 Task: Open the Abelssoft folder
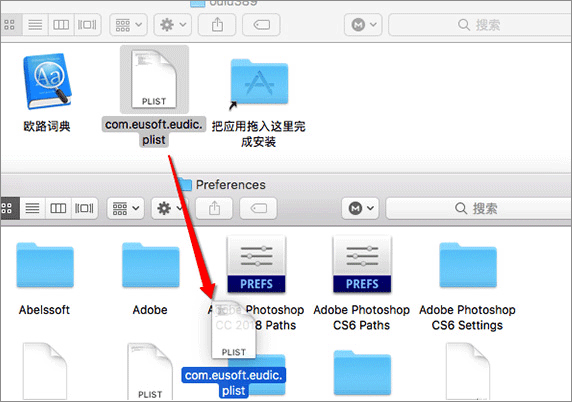pos(45,265)
